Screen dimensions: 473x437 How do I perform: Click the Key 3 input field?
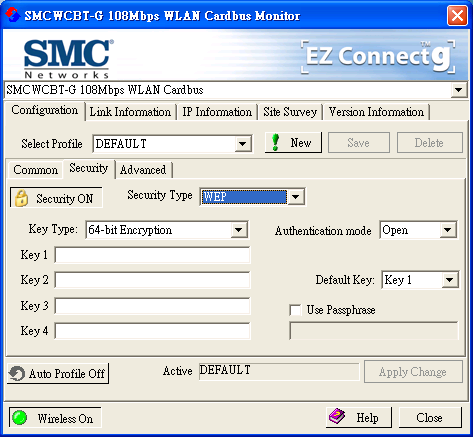[152, 306]
